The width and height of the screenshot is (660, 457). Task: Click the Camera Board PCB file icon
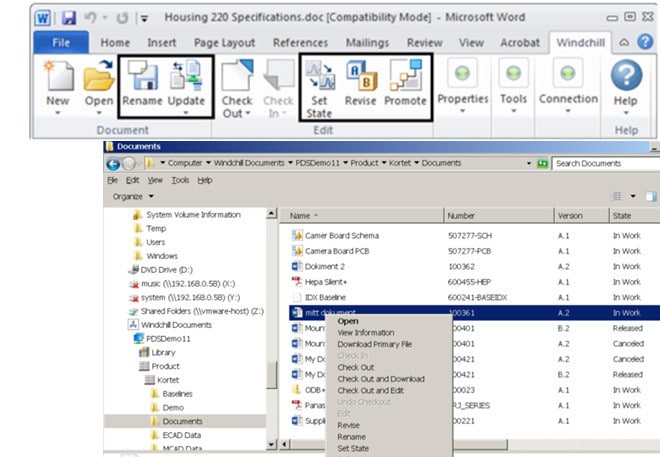(297, 251)
